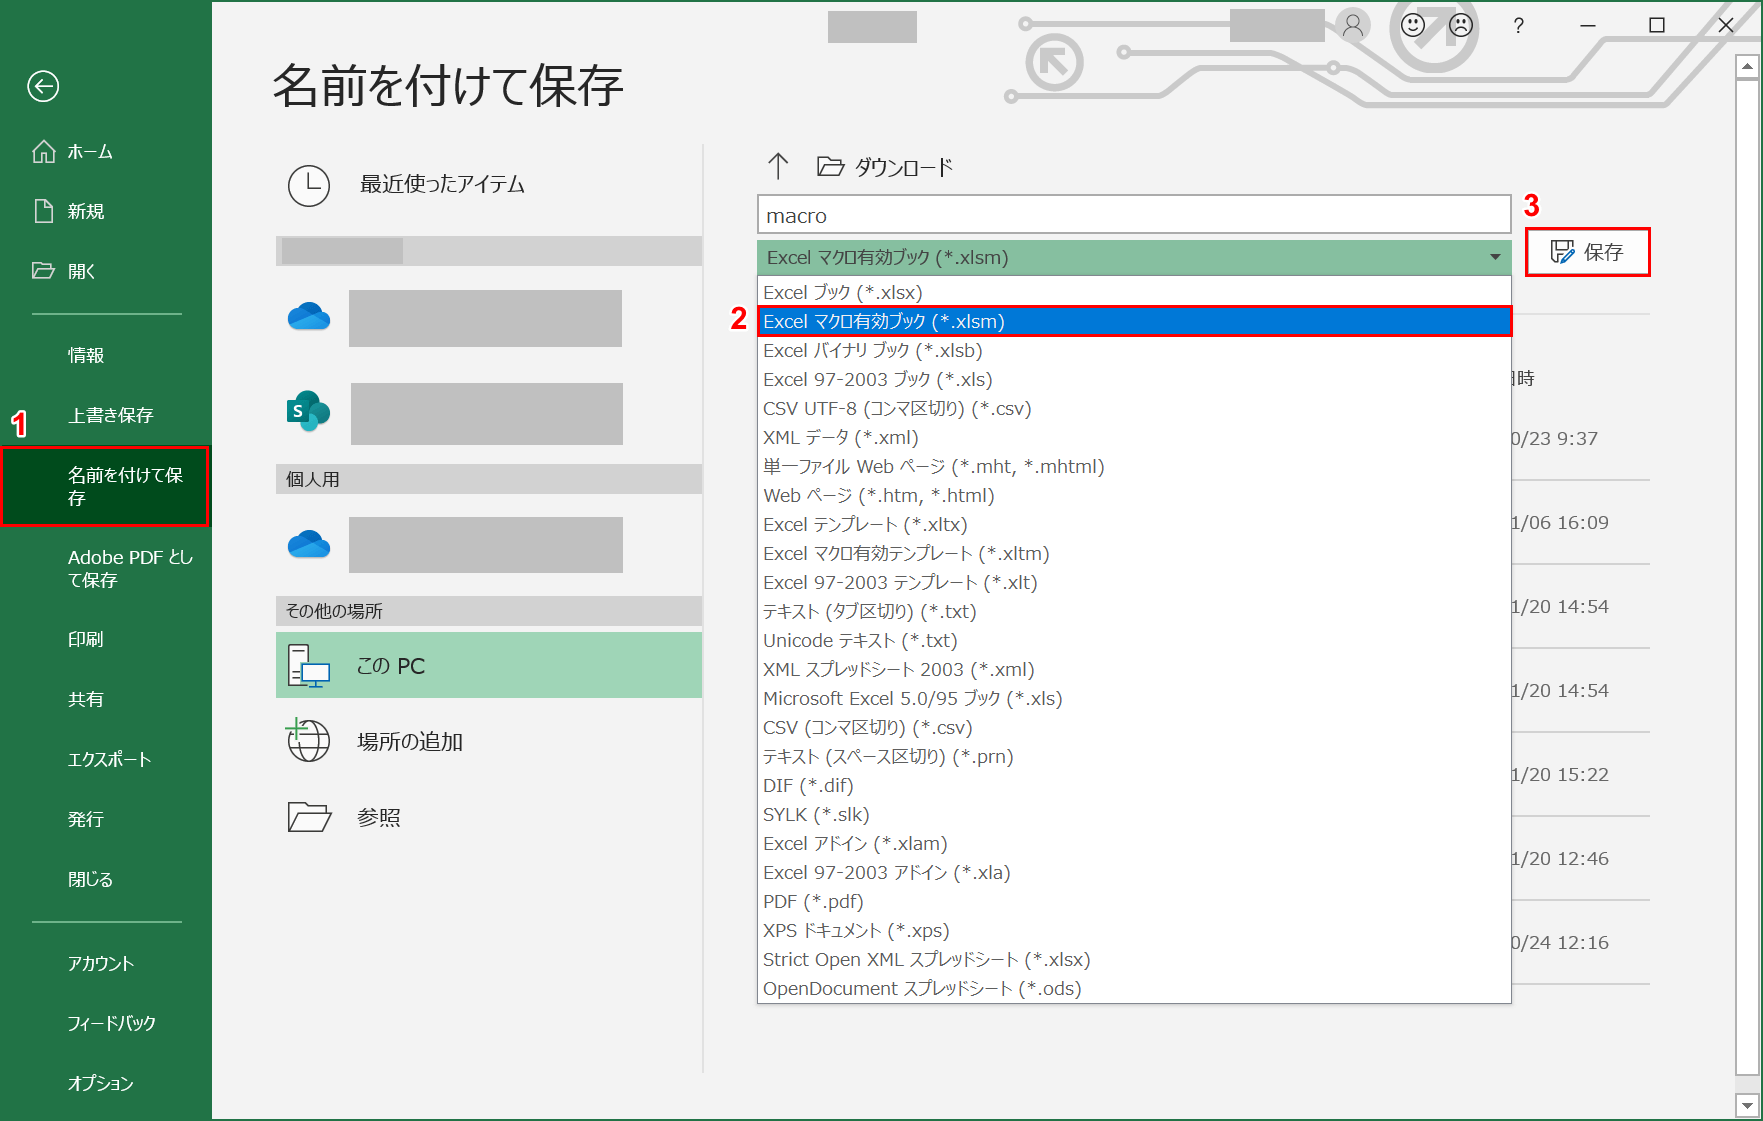Click the scrollbar up arrow
Screen dimensions: 1763x1121
(1747, 67)
